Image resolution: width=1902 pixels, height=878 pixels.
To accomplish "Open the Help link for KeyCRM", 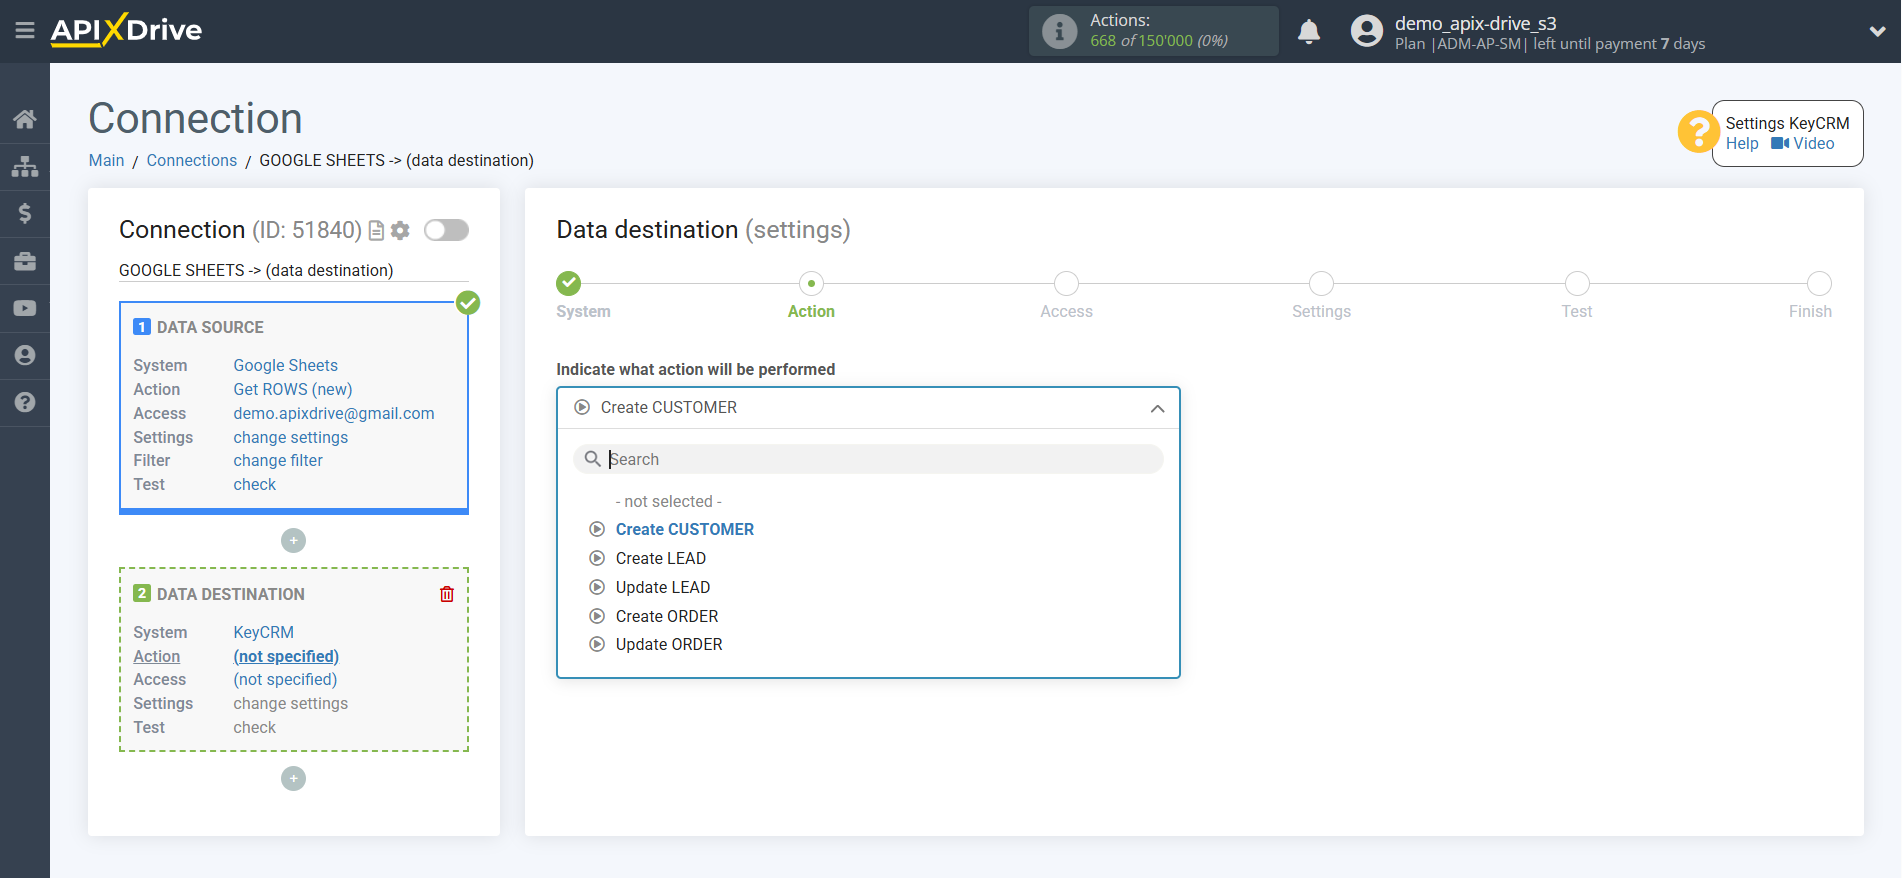I will click(x=1742, y=144).
